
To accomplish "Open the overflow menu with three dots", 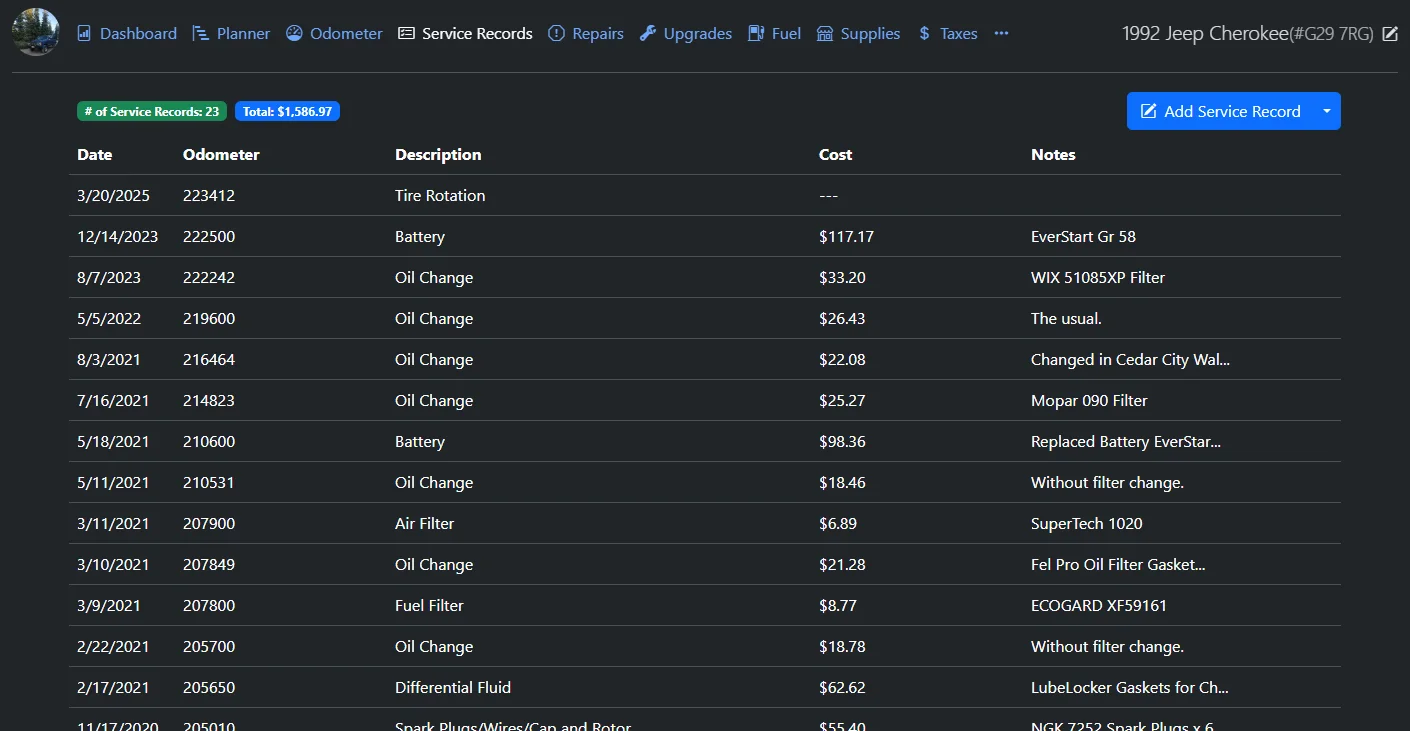I will point(1002,34).
